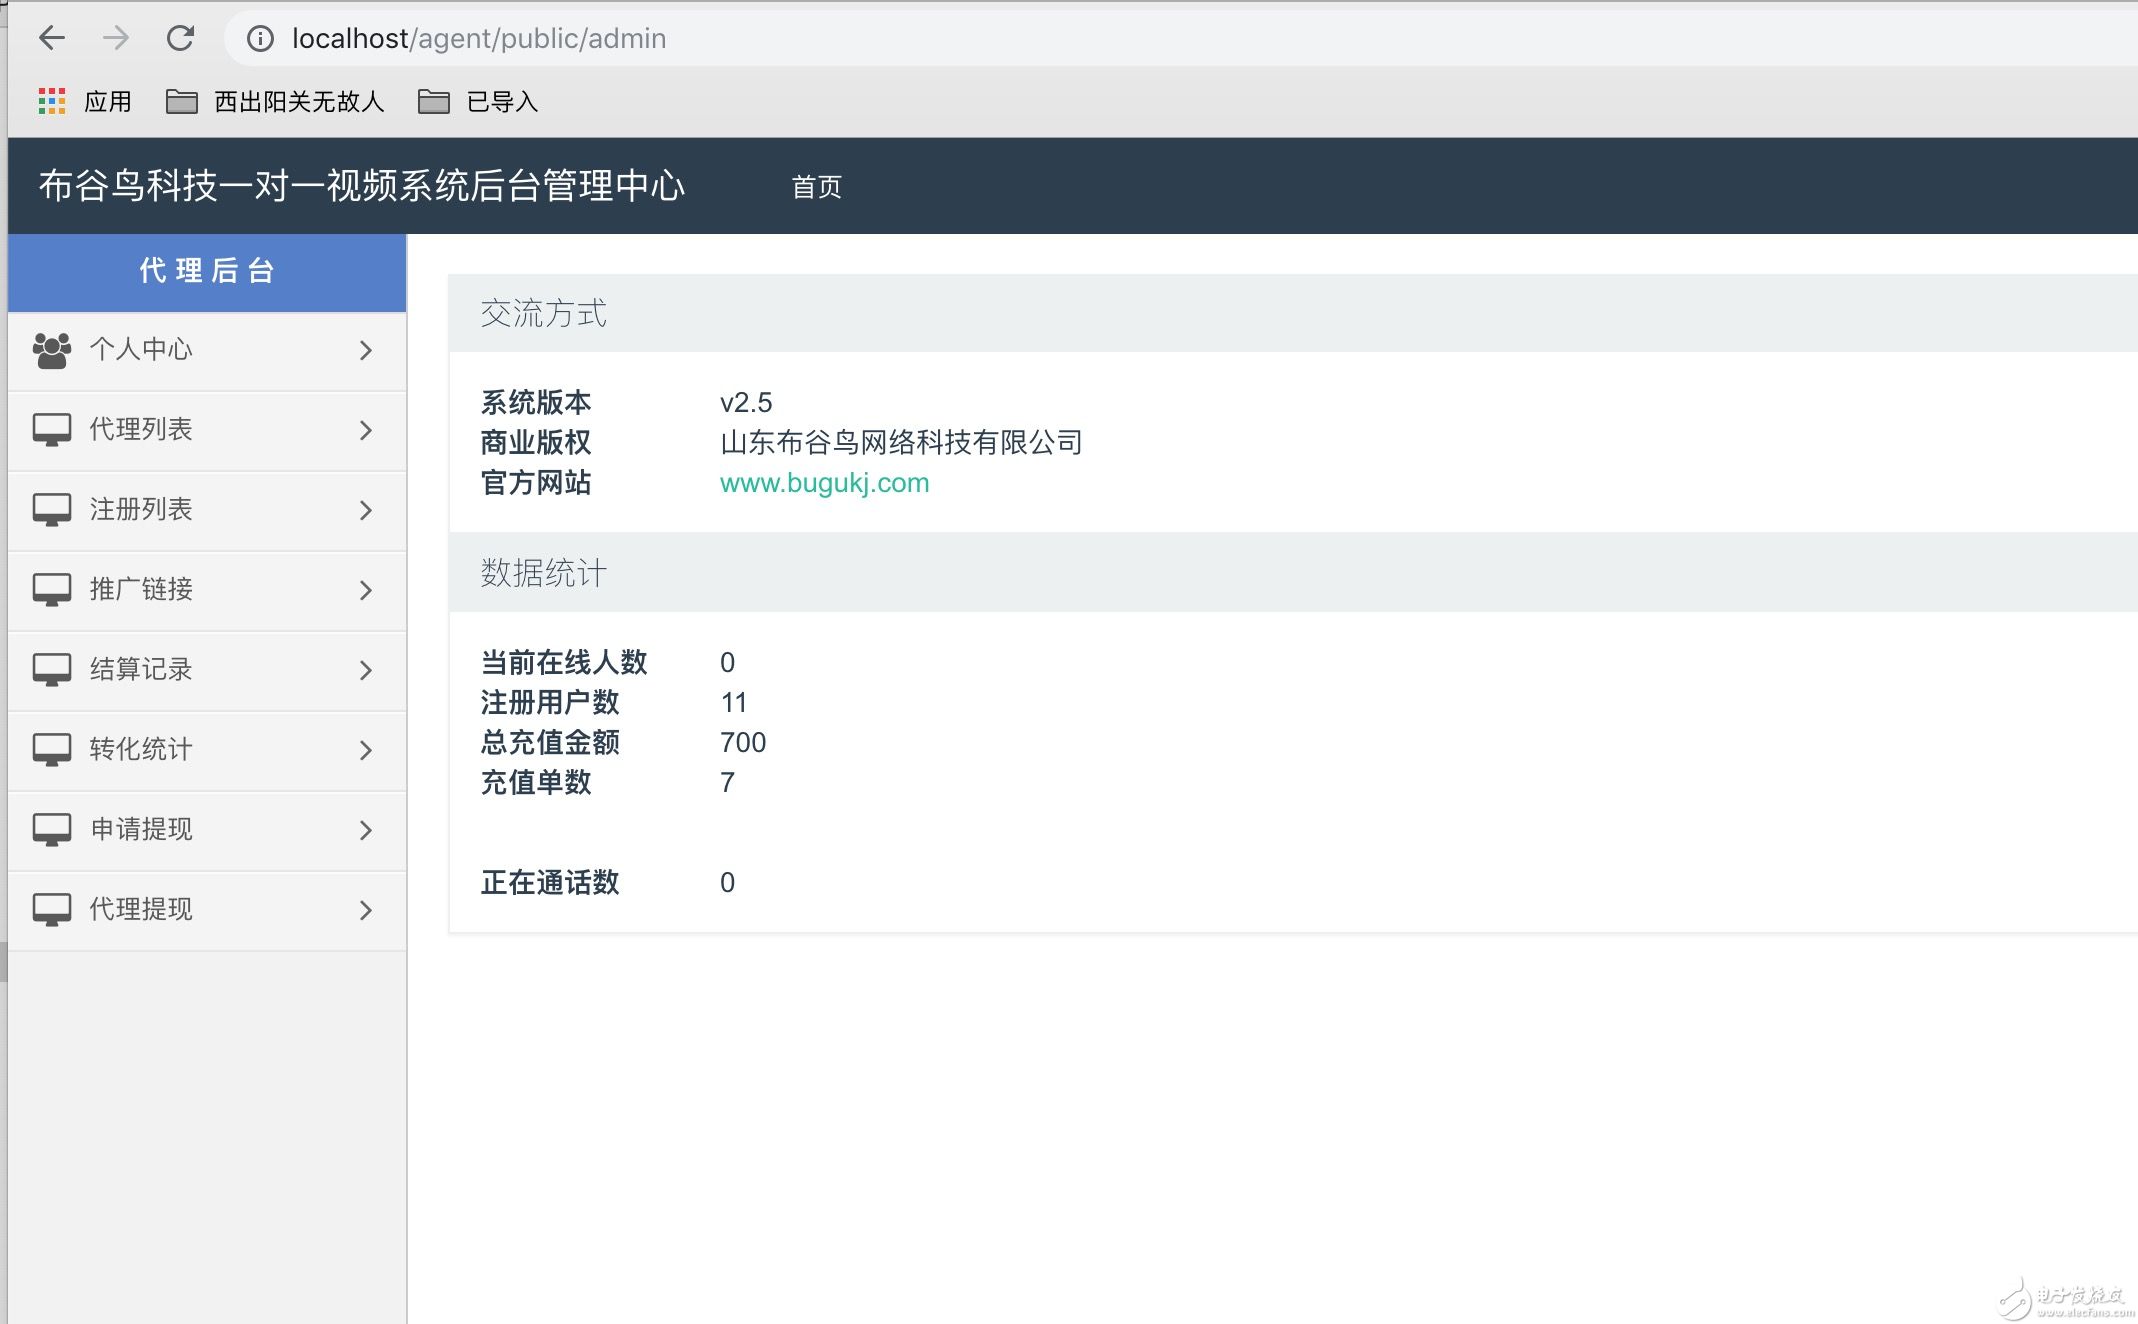Screen dimensions: 2138x1324
Task: Select the v2.5 version value
Action: tap(746, 403)
